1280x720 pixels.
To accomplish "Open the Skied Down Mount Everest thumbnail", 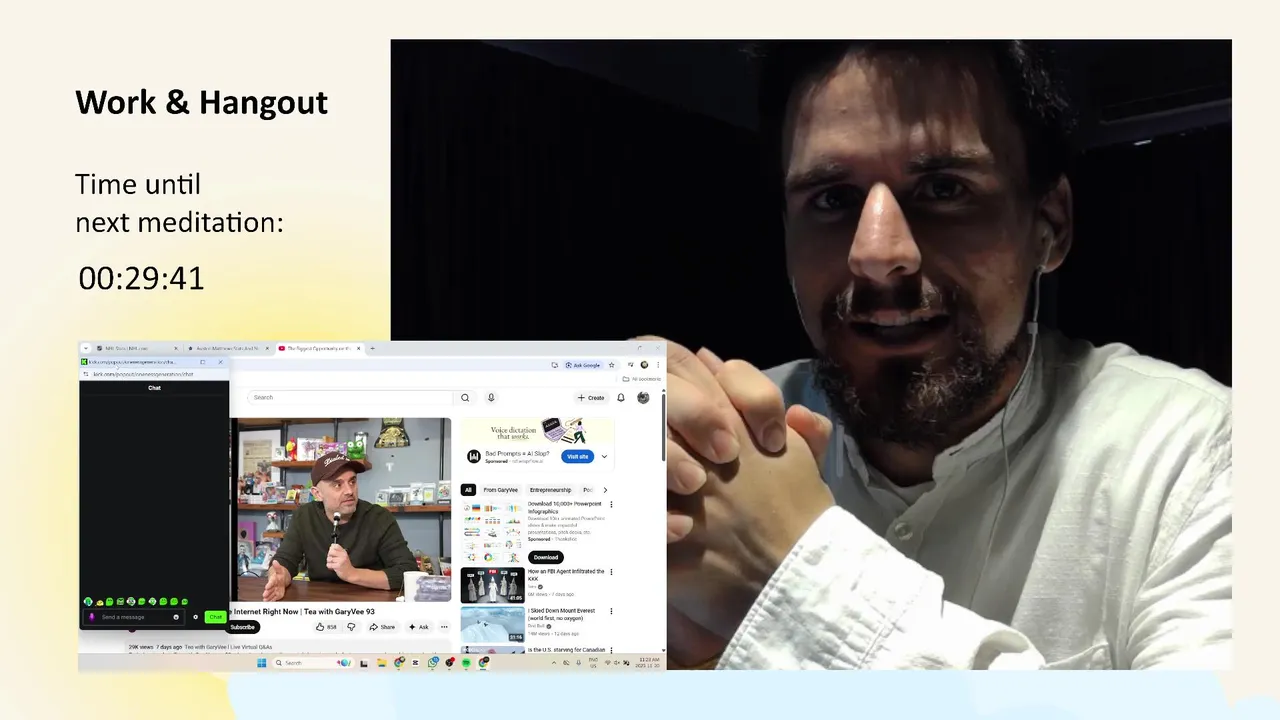I will click(493, 624).
